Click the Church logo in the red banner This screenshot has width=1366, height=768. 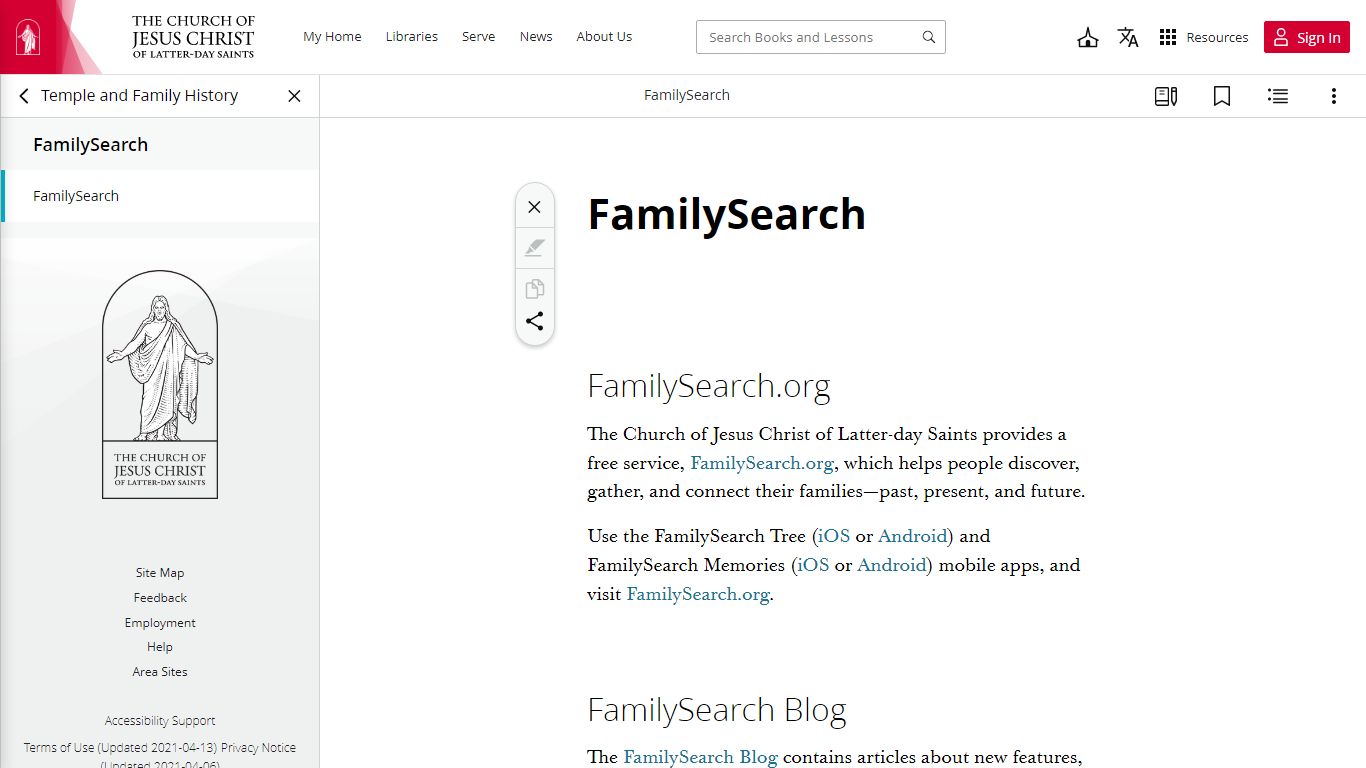point(28,38)
